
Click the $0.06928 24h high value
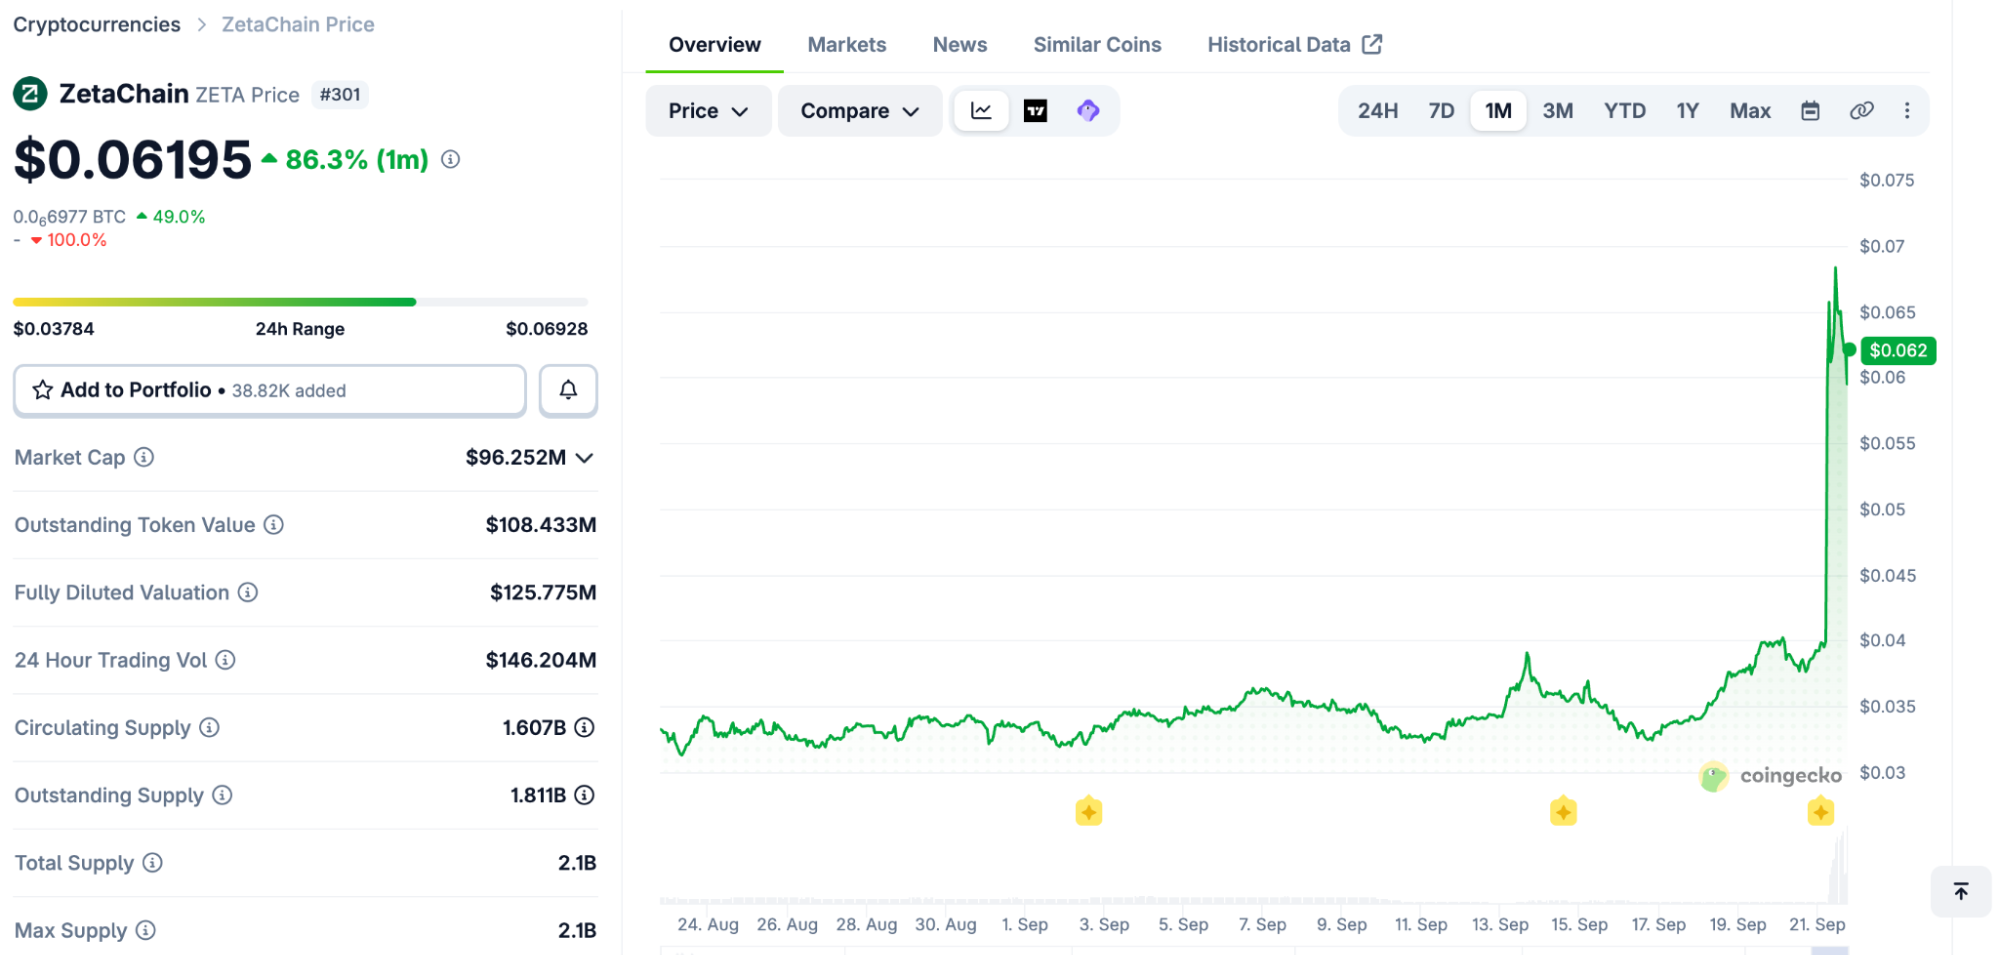click(x=547, y=328)
